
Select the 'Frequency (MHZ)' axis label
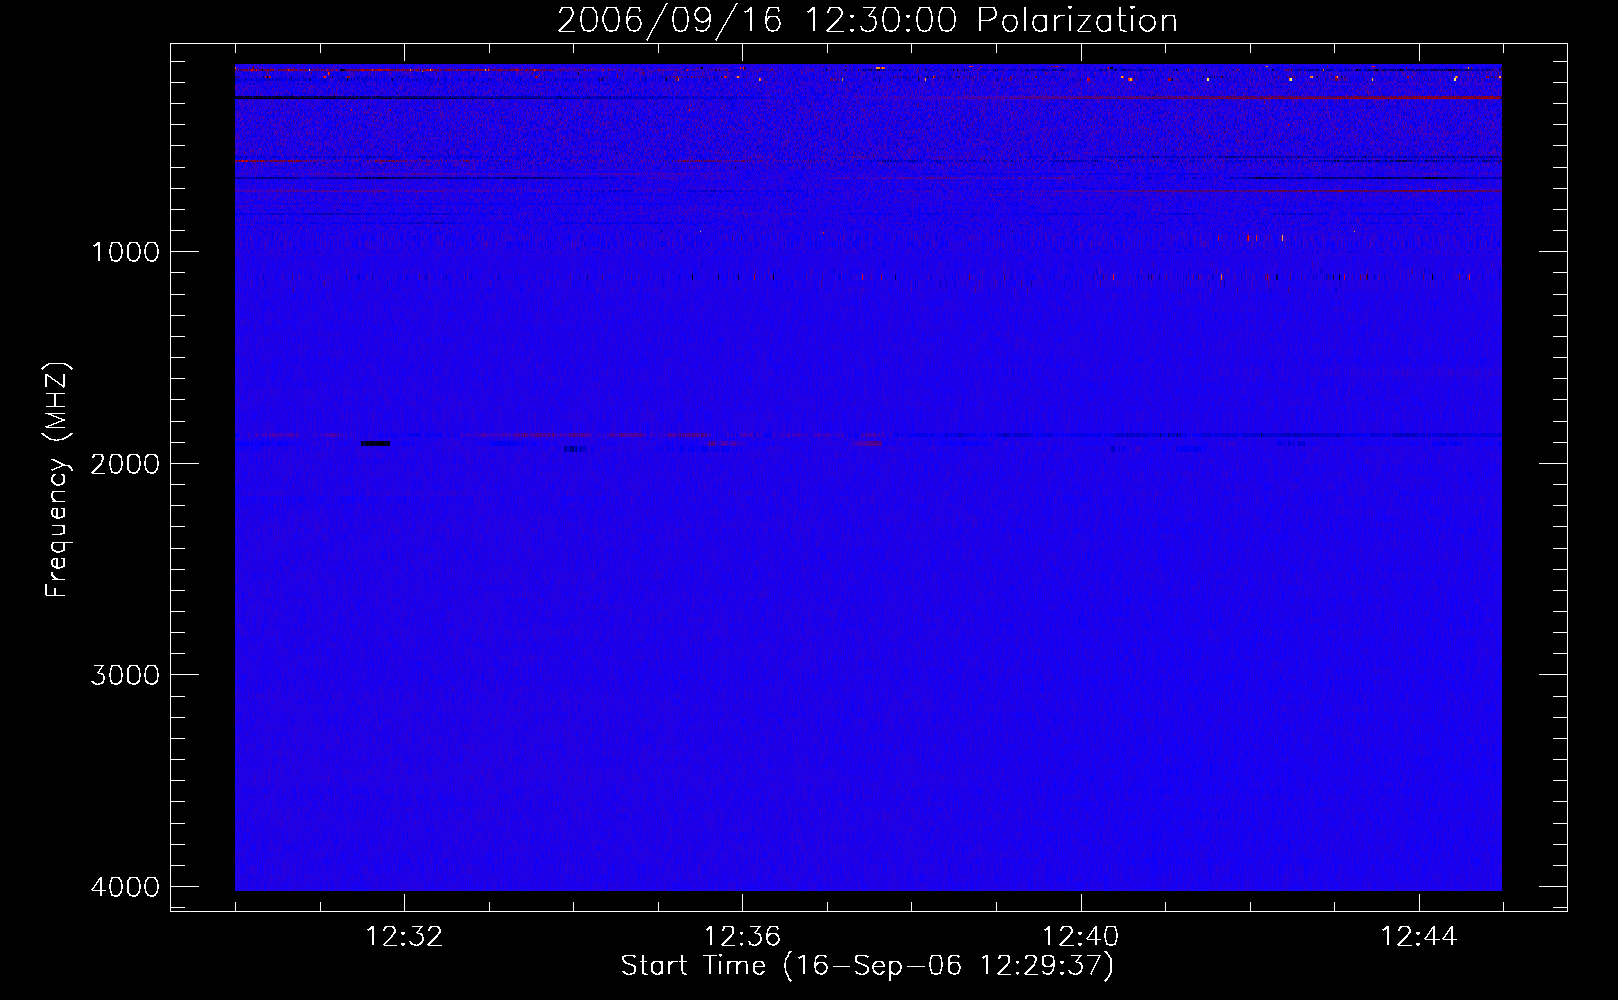click(x=57, y=480)
